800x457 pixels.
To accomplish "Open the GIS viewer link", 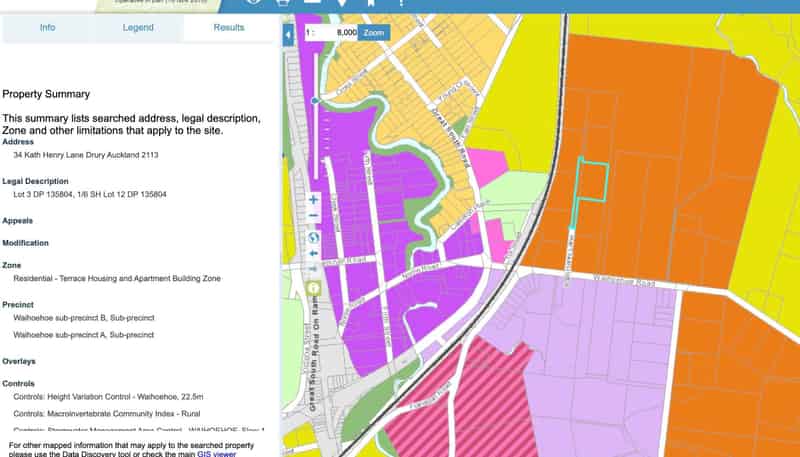I will (217, 453).
